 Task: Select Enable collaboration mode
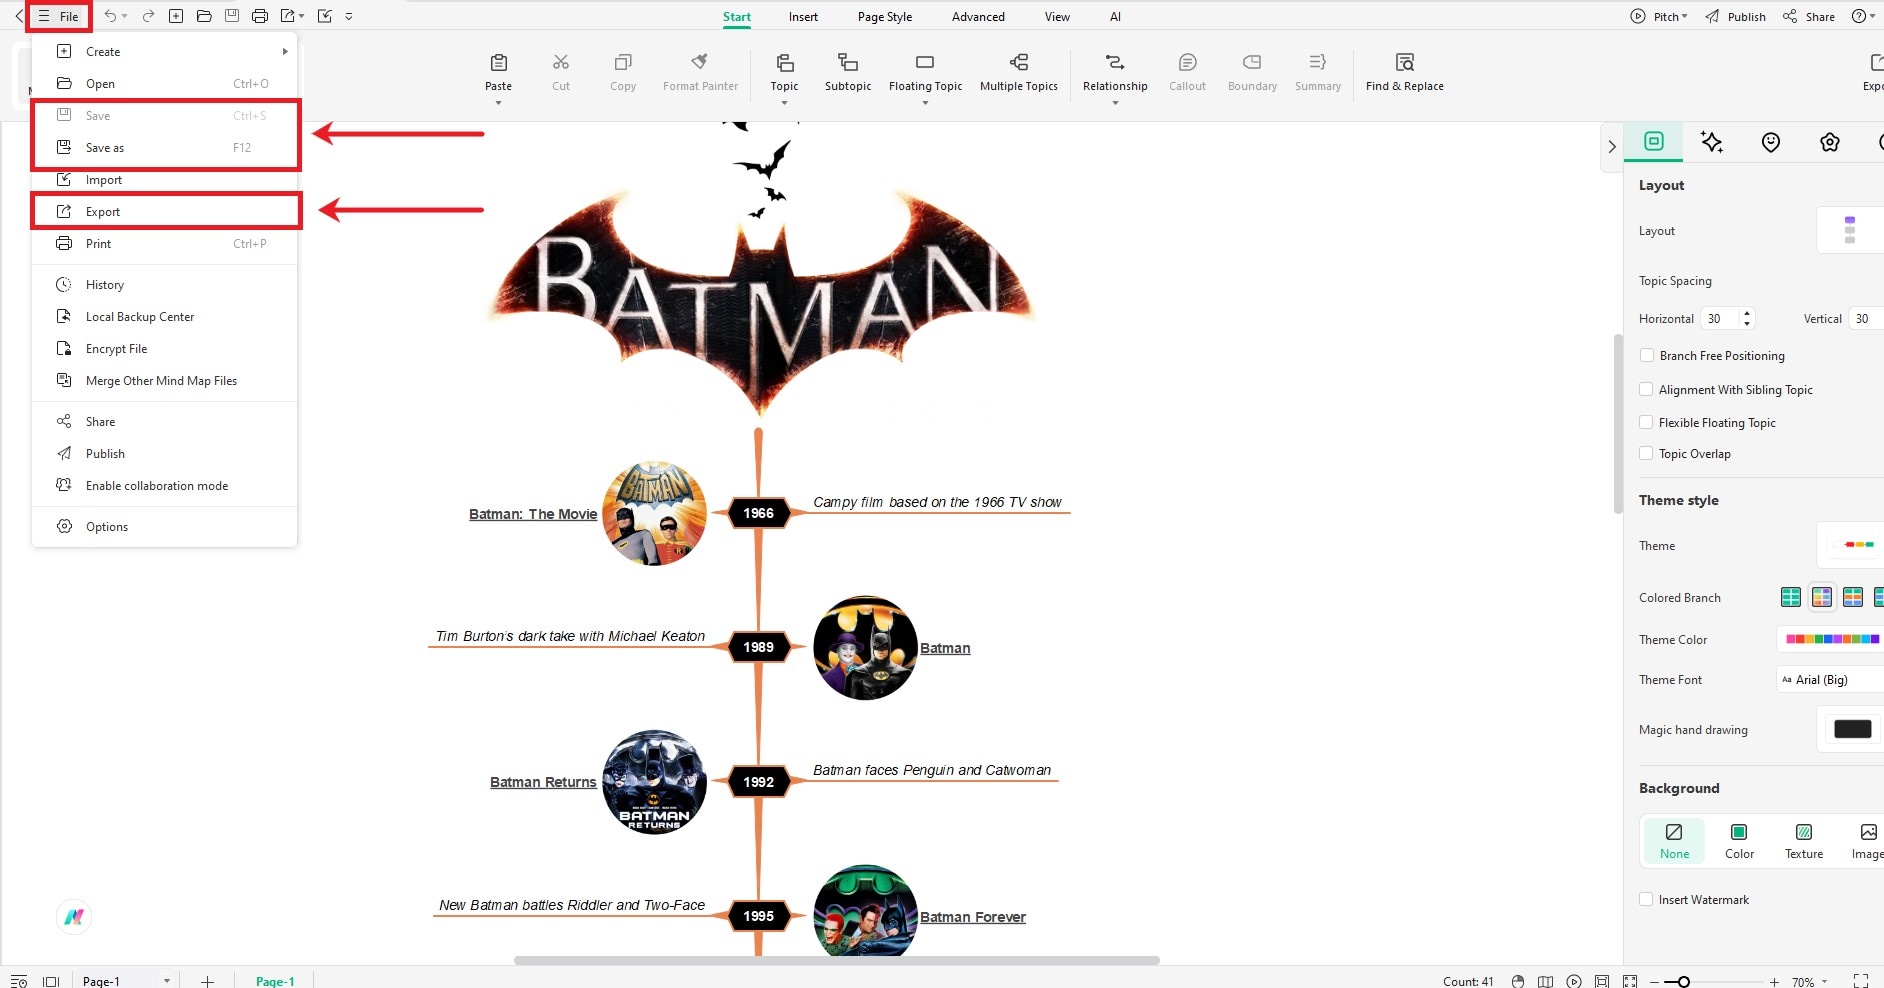[165, 486]
